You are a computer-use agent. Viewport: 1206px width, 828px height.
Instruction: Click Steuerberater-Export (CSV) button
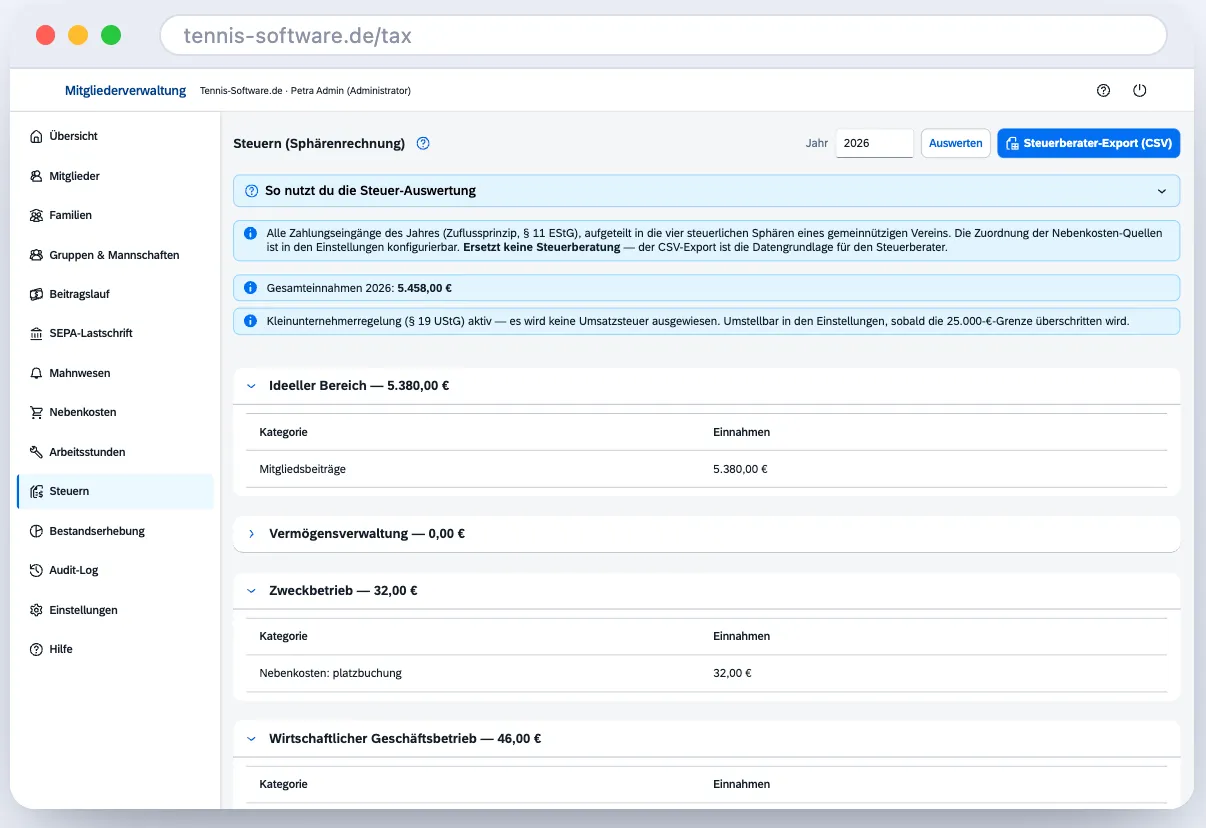[1088, 143]
